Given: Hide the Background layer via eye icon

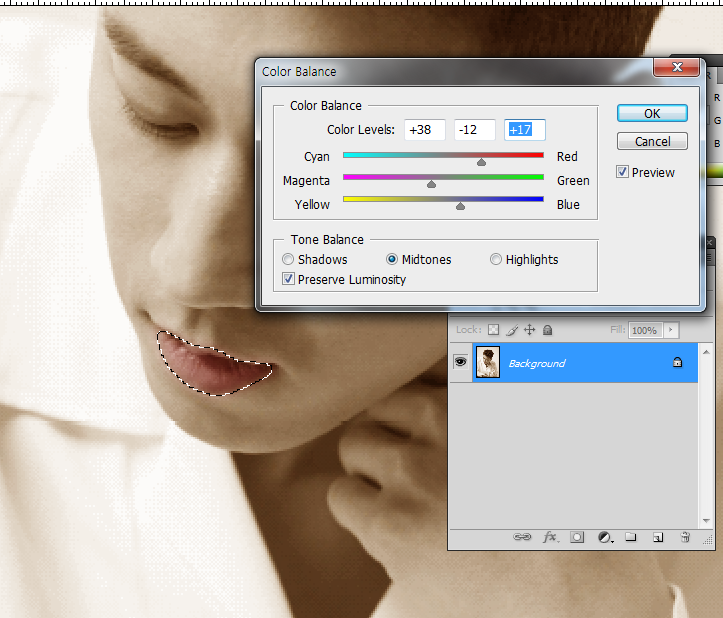Looking at the screenshot, I should (x=460, y=362).
